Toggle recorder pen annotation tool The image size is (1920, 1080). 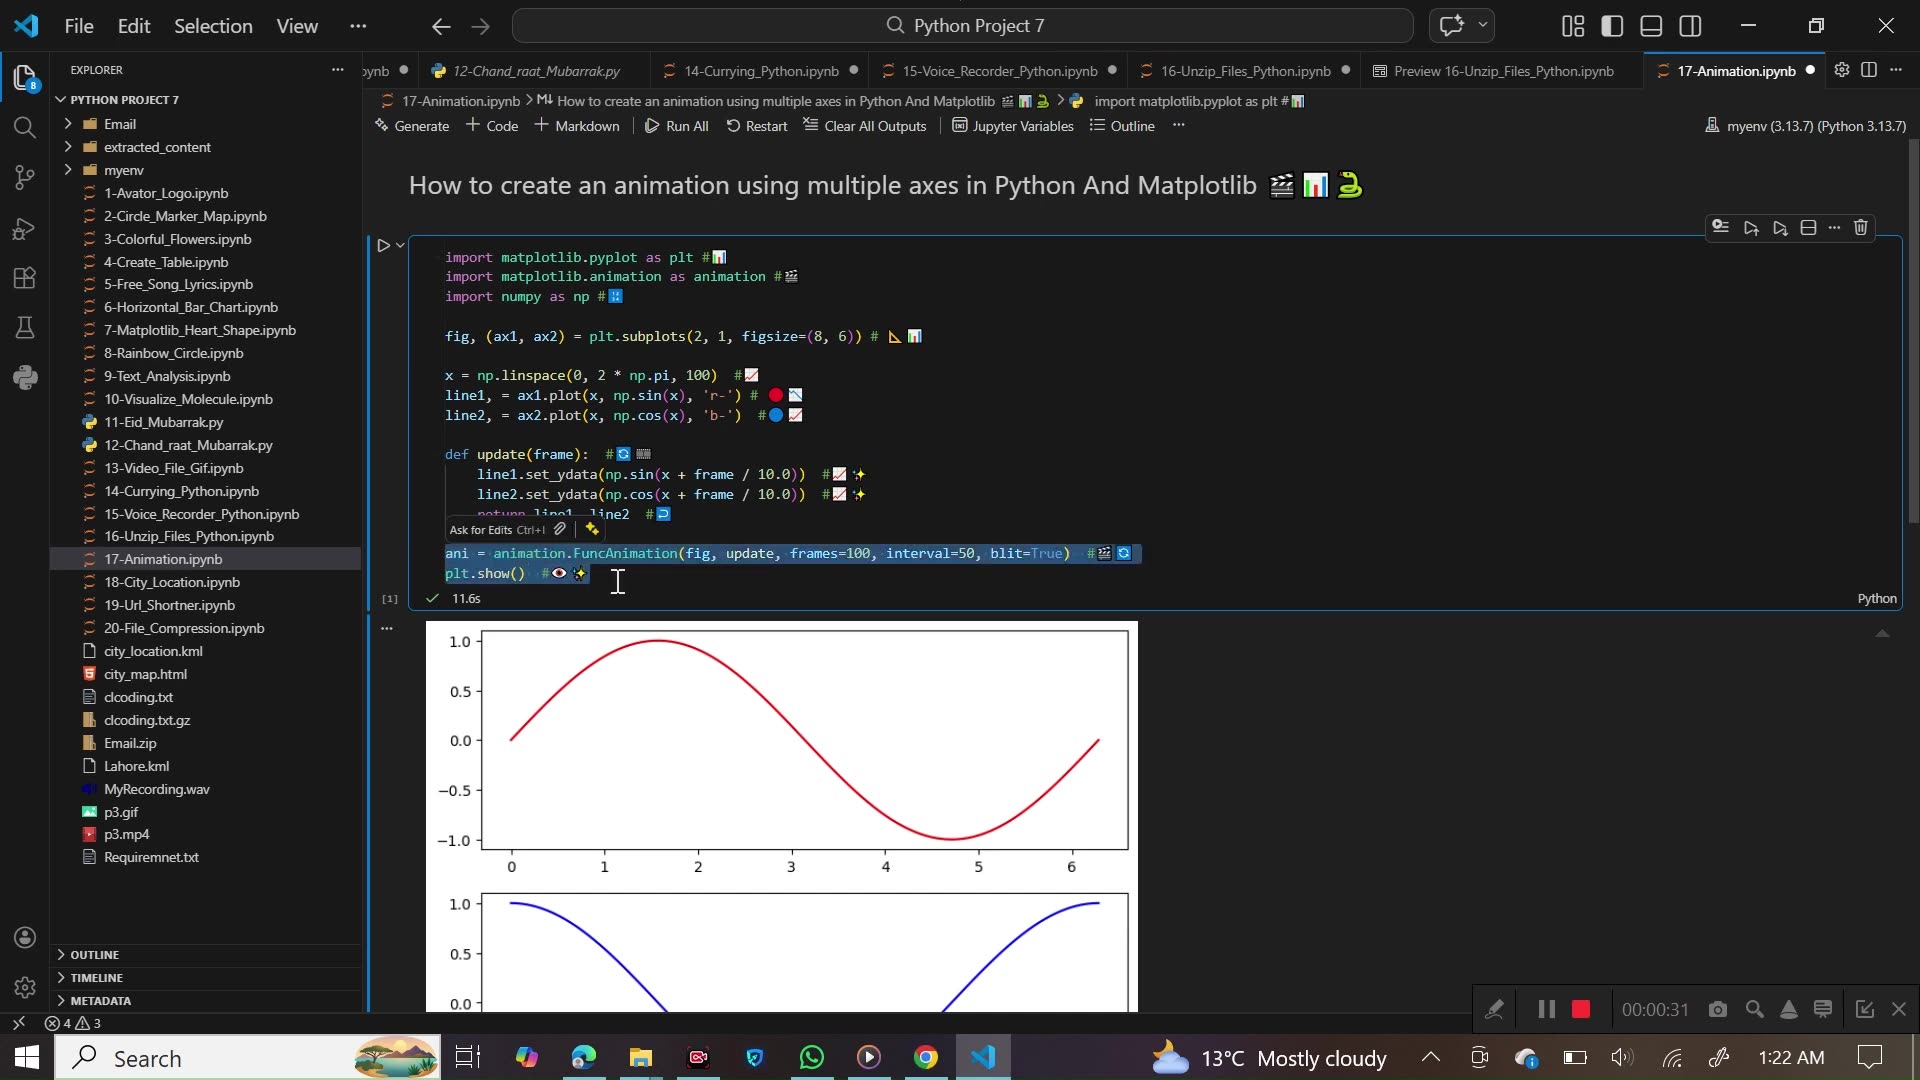tap(1494, 1010)
